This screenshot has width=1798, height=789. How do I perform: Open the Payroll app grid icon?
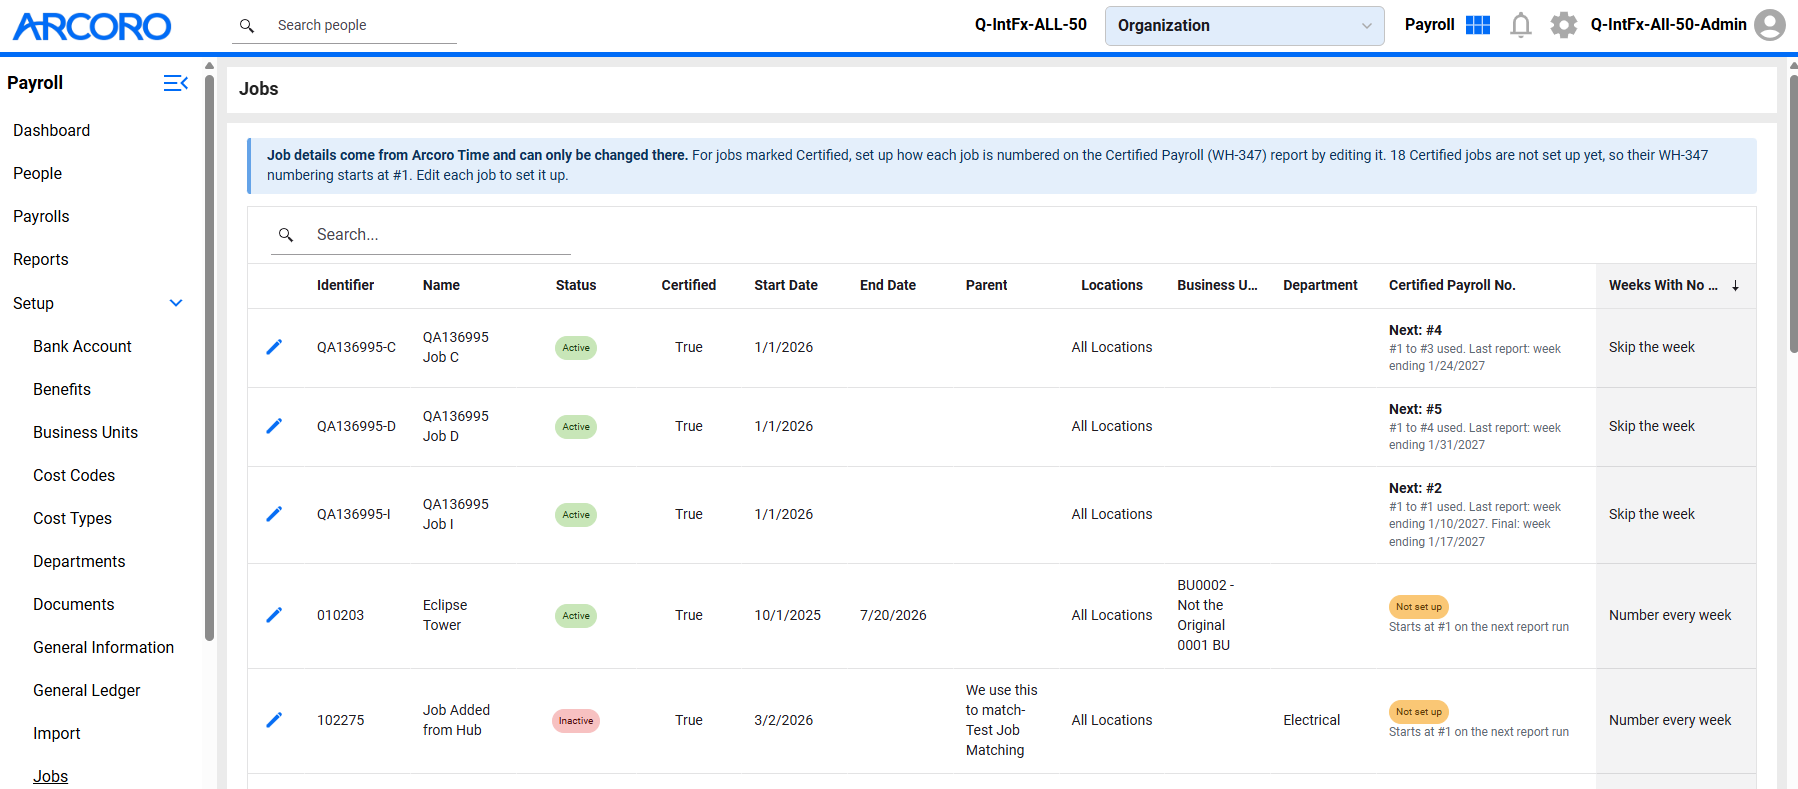tap(1478, 25)
